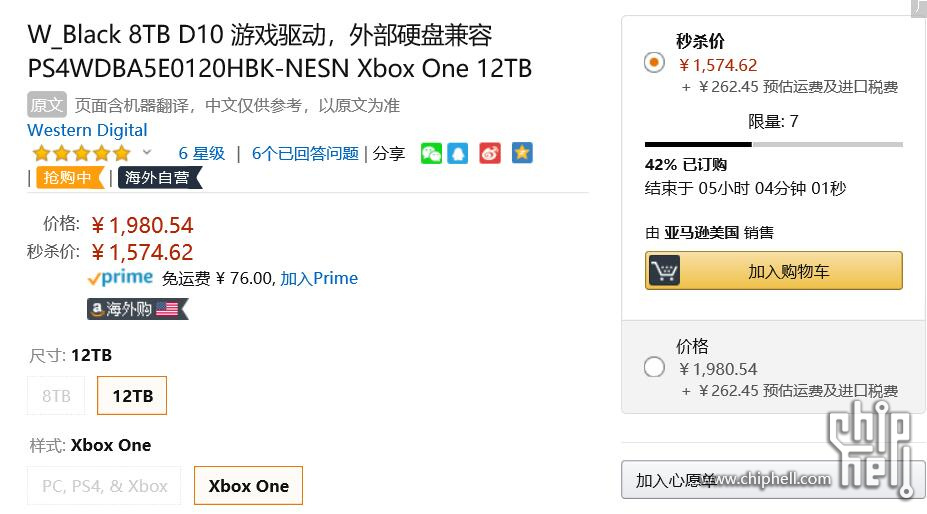927x514 pixels.
Task: Click the 42% claimed deal progress bar
Action: click(x=774, y=144)
